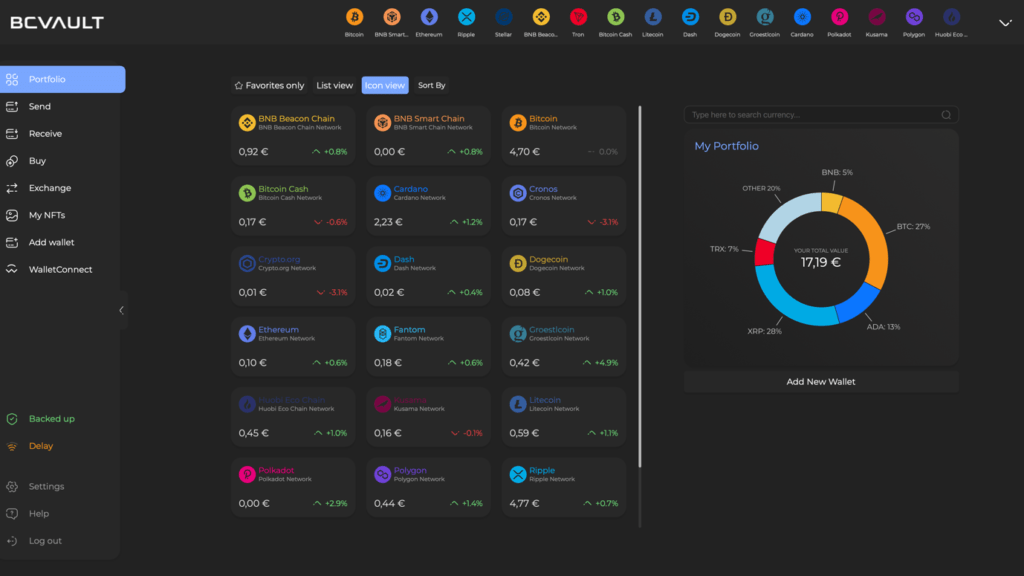
Task: Open the Dogecoin network from the top bar
Action: click(727, 17)
